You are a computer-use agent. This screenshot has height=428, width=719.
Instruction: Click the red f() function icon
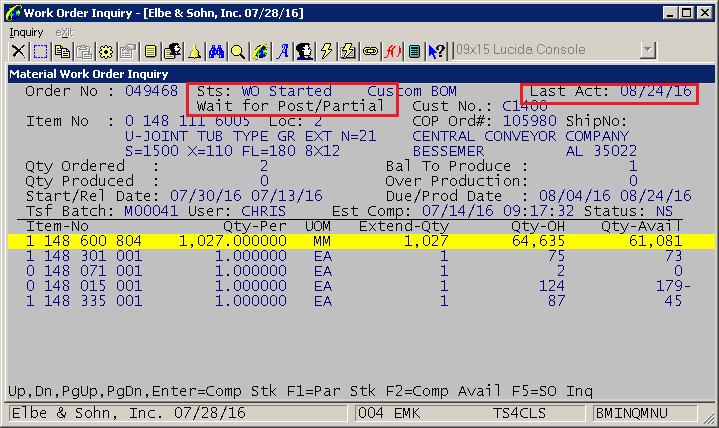(x=393, y=51)
